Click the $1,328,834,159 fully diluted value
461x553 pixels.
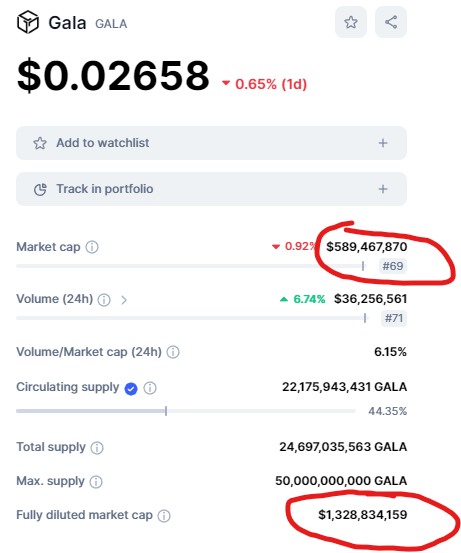coord(363,515)
